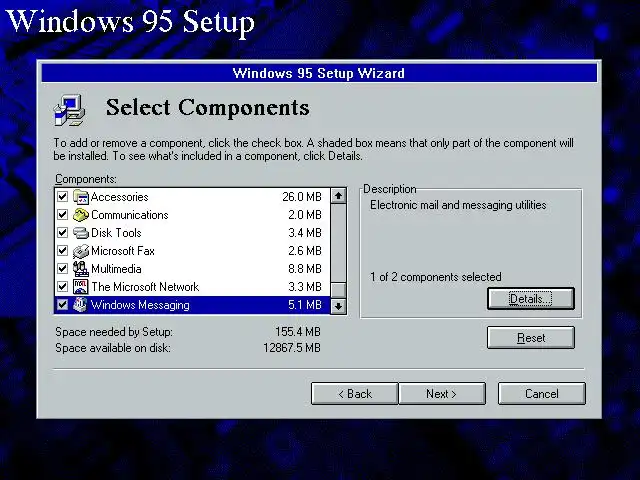Click the Multimedia component icon
The width and height of the screenshot is (640, 480).
click(x=81, y=269)
